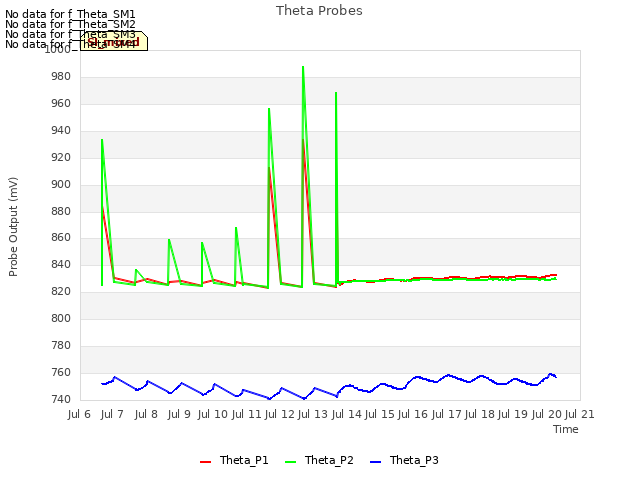Click the Jul 14 tick label

click(x=346, y=414)
